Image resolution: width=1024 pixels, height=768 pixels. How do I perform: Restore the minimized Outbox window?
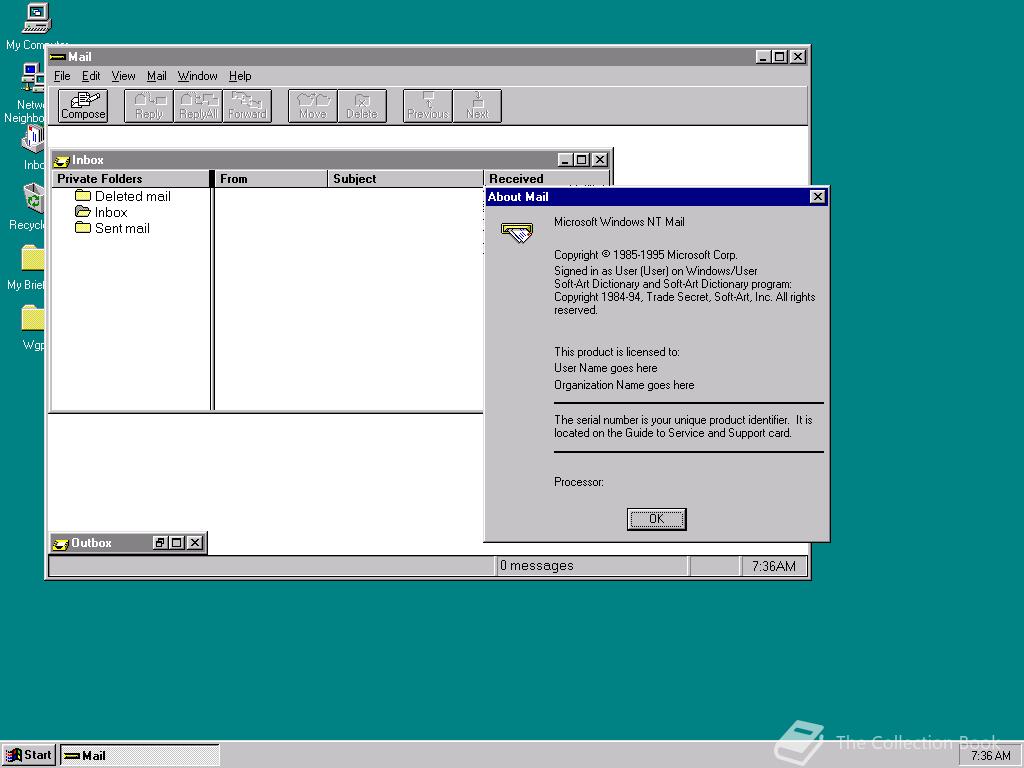pyautogui.click(x=160, y=543)
